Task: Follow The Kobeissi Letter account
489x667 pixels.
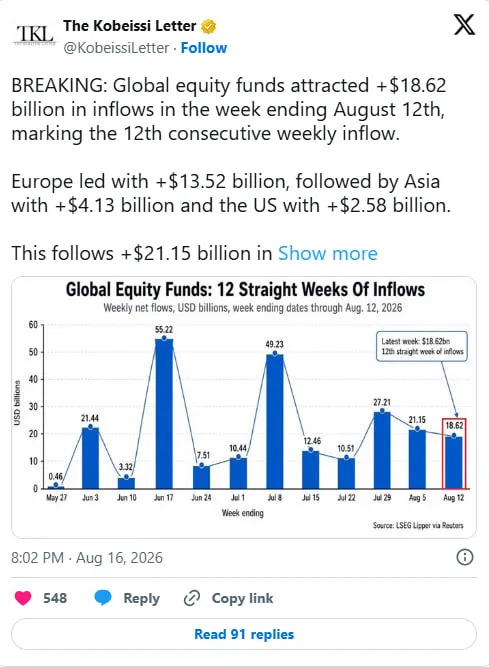Action: point(204,48)
